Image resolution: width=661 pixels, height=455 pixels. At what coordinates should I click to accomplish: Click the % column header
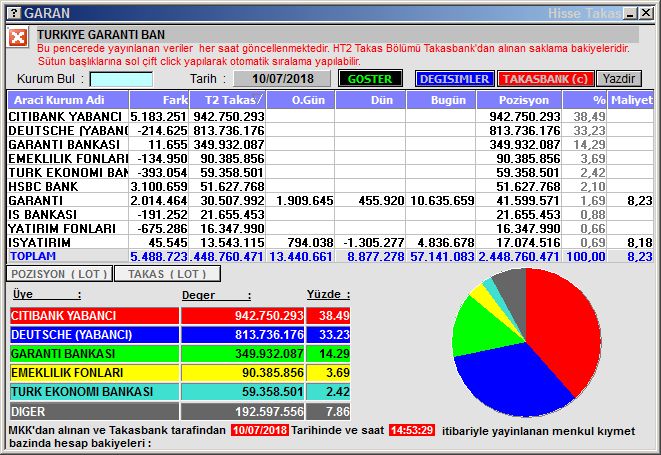(585, 100)
